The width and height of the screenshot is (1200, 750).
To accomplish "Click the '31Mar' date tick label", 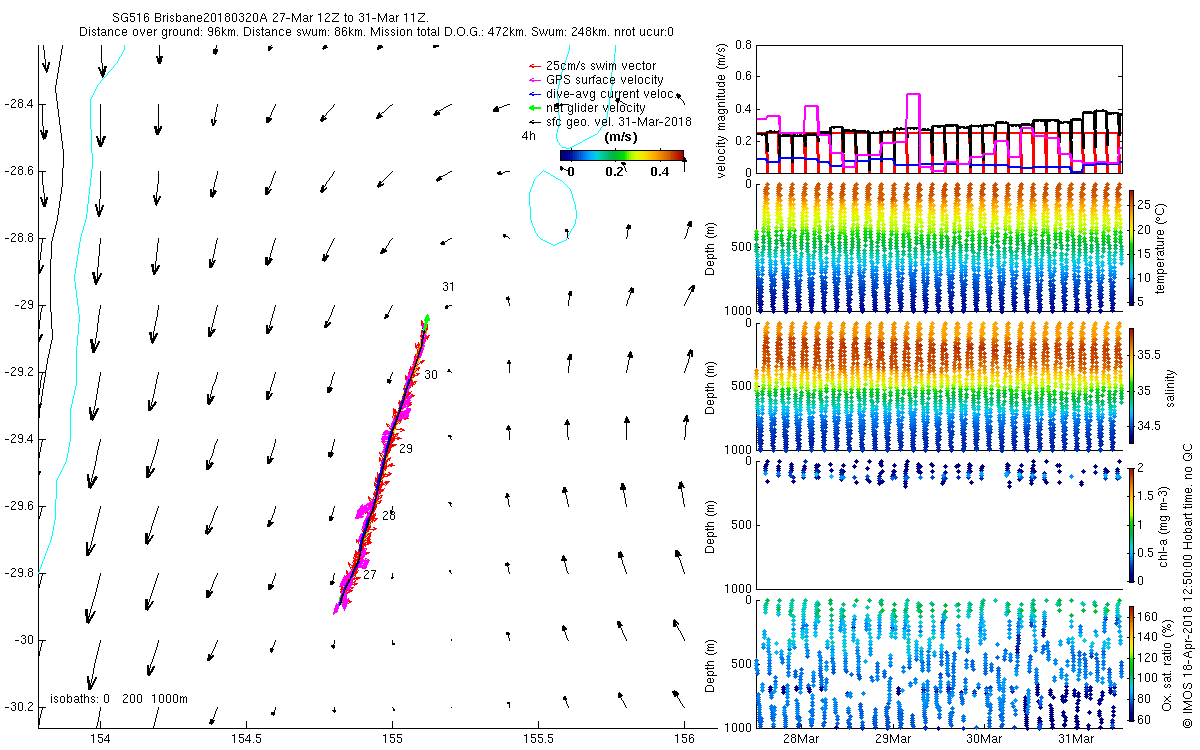I will (1076, 739).
